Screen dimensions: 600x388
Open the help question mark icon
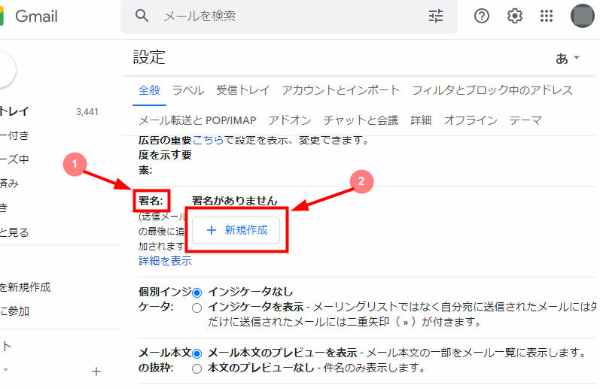pos(481,16)
